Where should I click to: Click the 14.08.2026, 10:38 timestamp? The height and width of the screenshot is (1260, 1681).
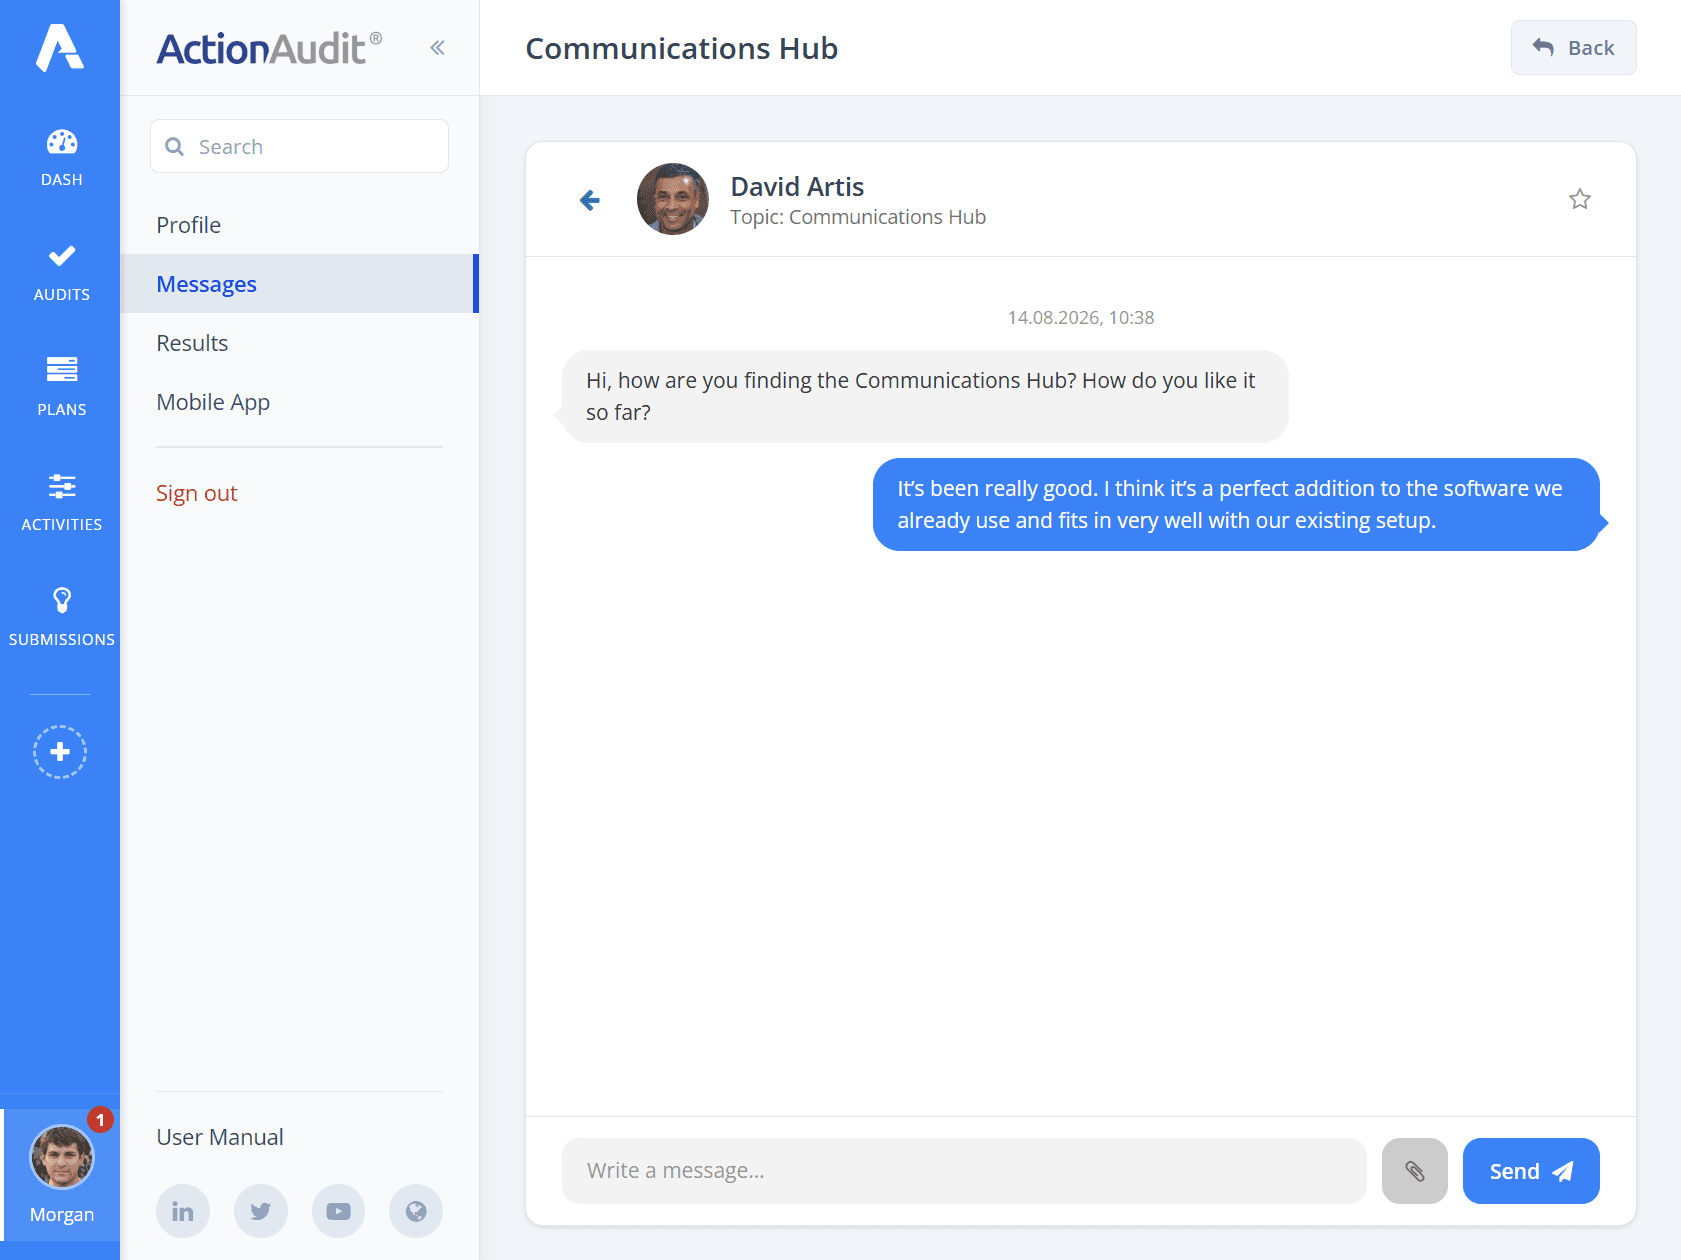click(x=1081, y=317)
